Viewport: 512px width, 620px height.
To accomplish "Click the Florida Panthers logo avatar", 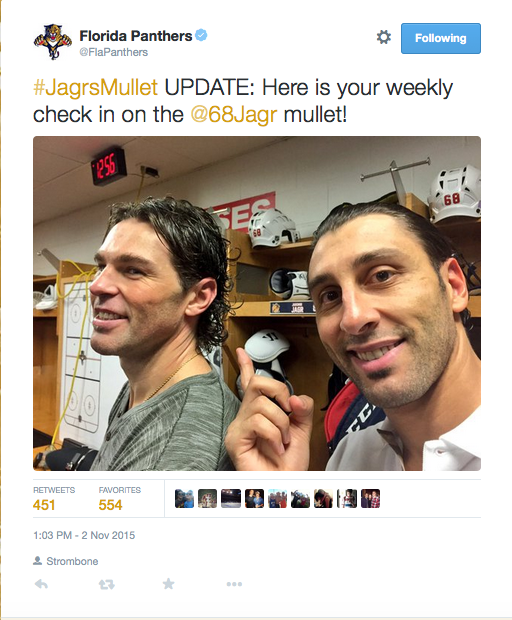I will point(53,42).
